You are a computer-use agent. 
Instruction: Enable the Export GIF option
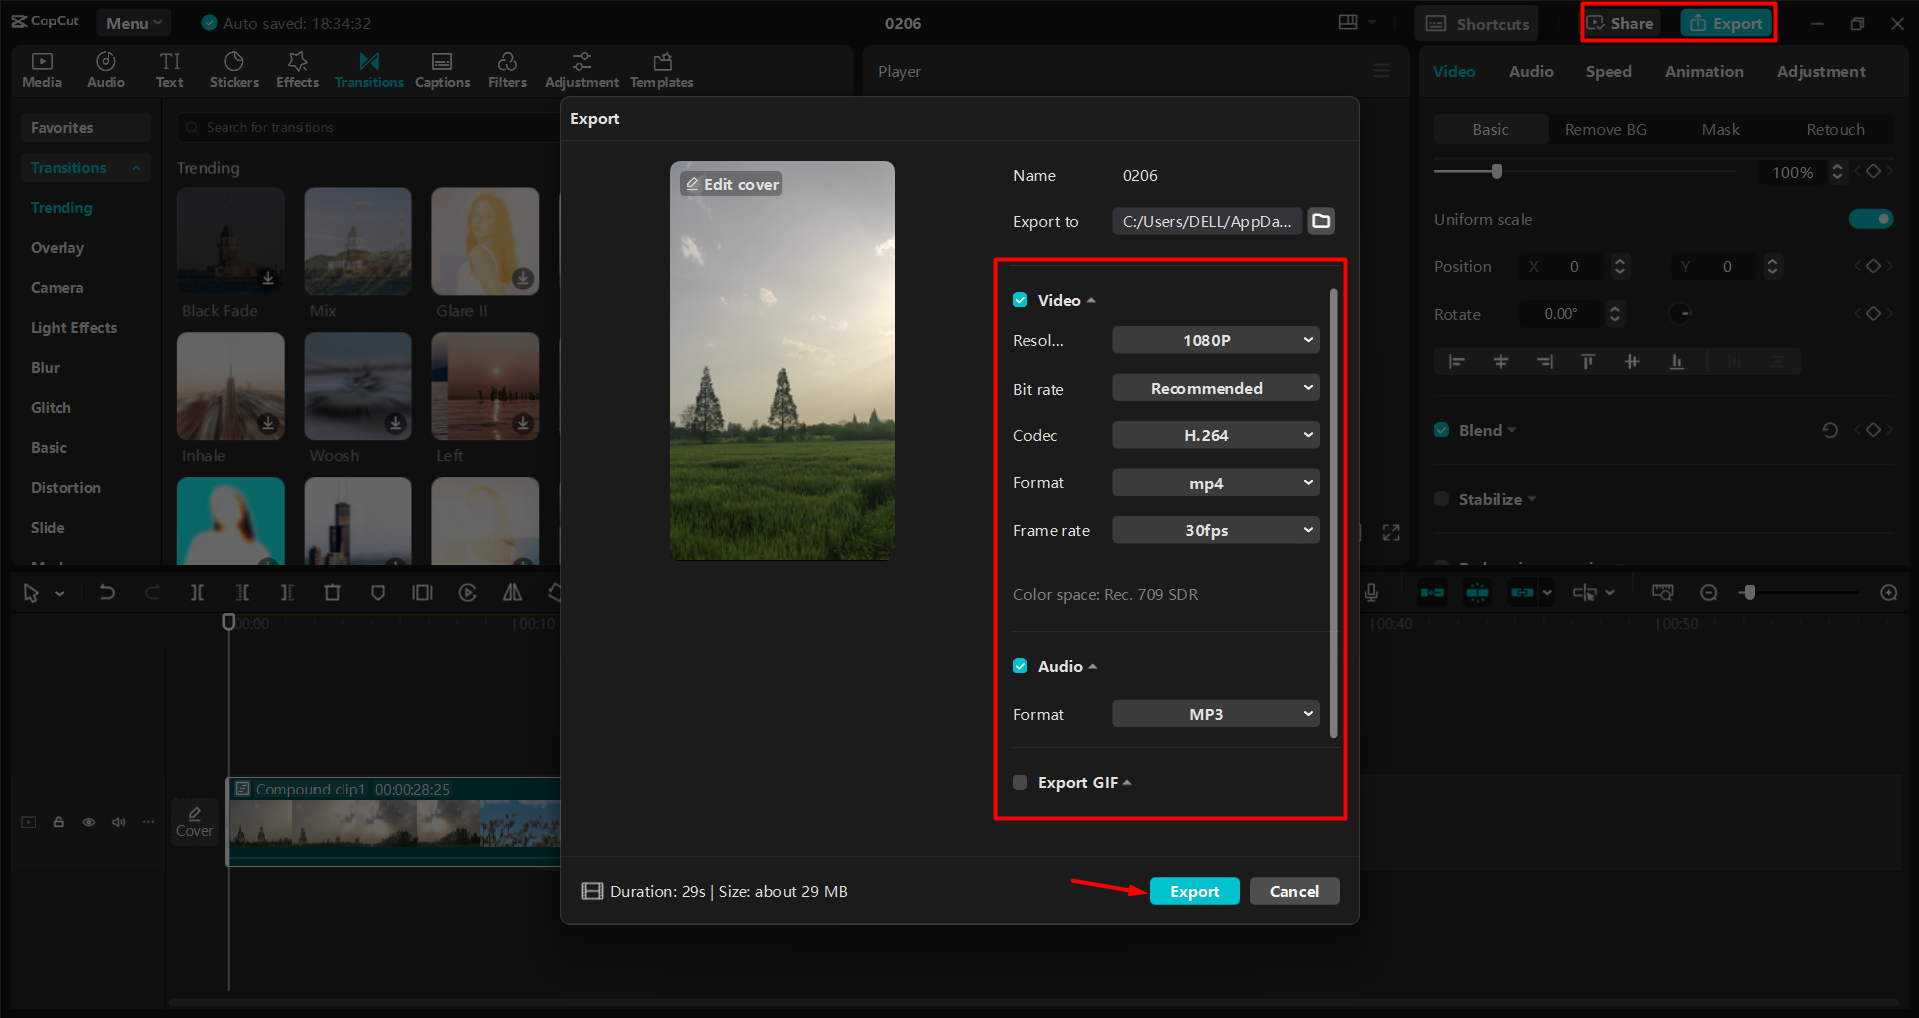pyautogui.click(x=1020, y=782)
